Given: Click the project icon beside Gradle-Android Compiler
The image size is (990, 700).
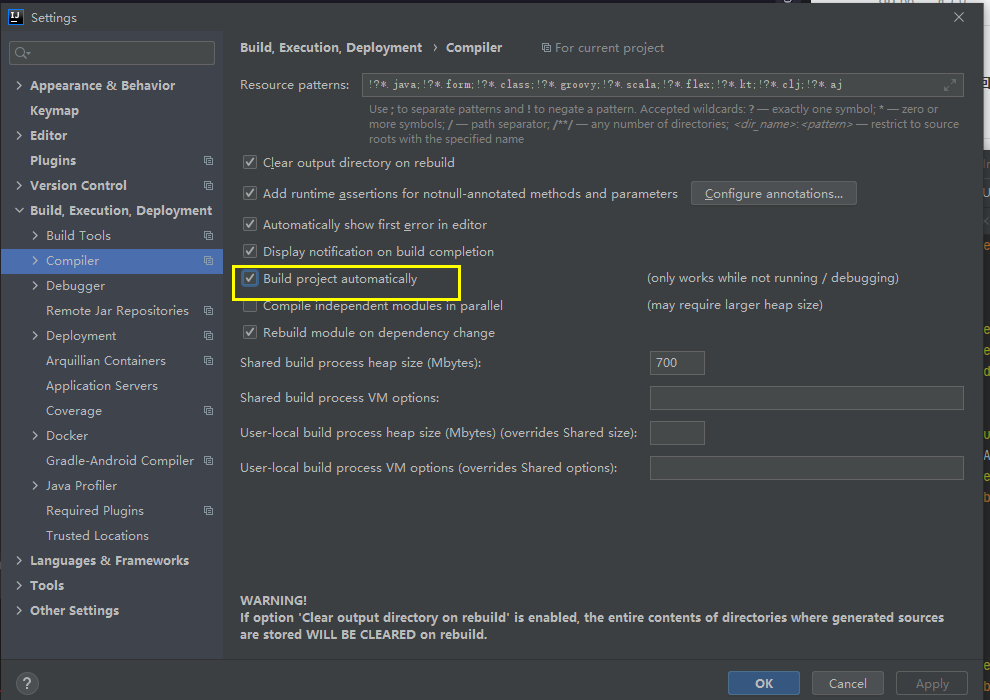Looking at the screenshot, I should click(x=208, y=461).
